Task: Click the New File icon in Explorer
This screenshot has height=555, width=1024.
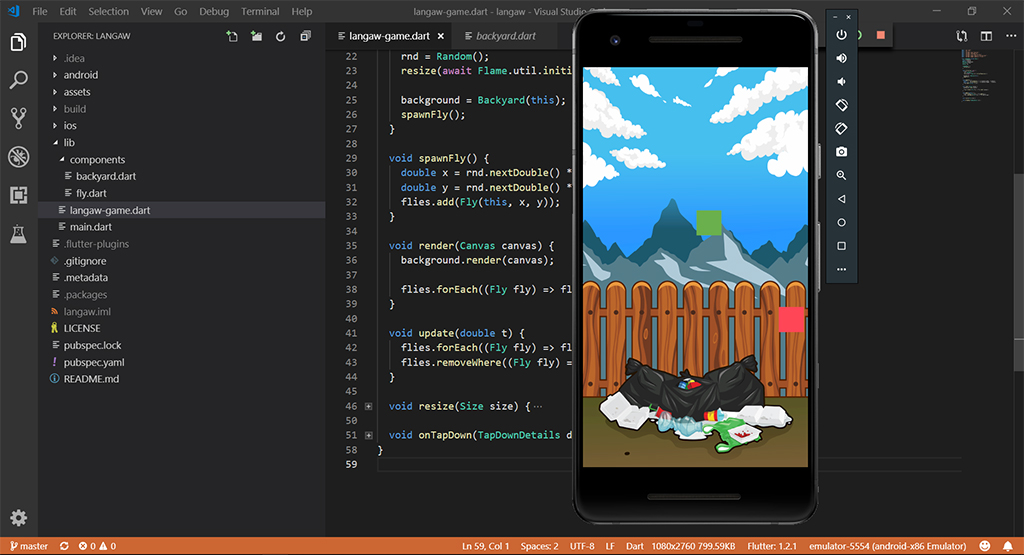Action: pyautogui.click(x=232, y=37)
